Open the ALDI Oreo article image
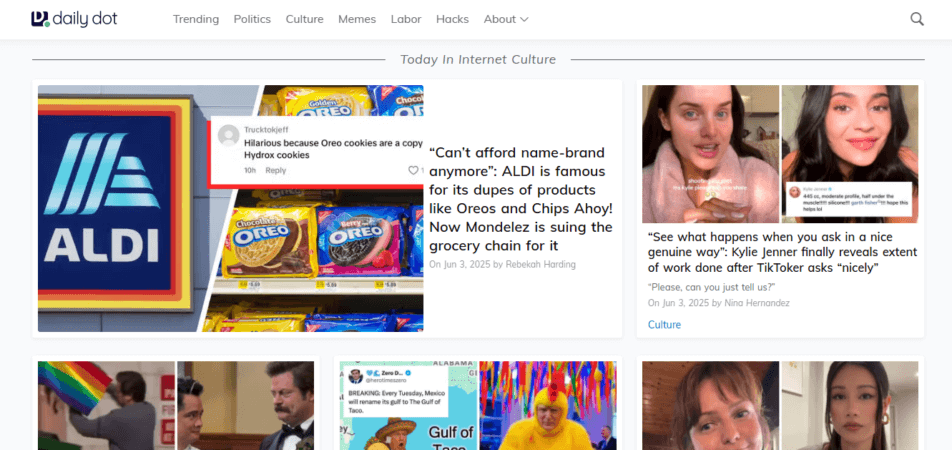 230,208
